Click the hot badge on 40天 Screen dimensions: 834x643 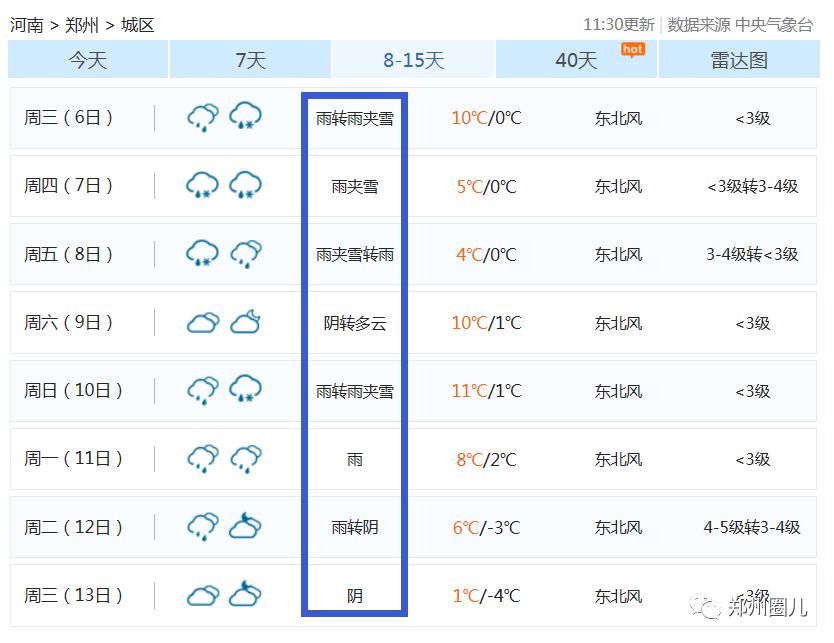[x=632, y=49]
